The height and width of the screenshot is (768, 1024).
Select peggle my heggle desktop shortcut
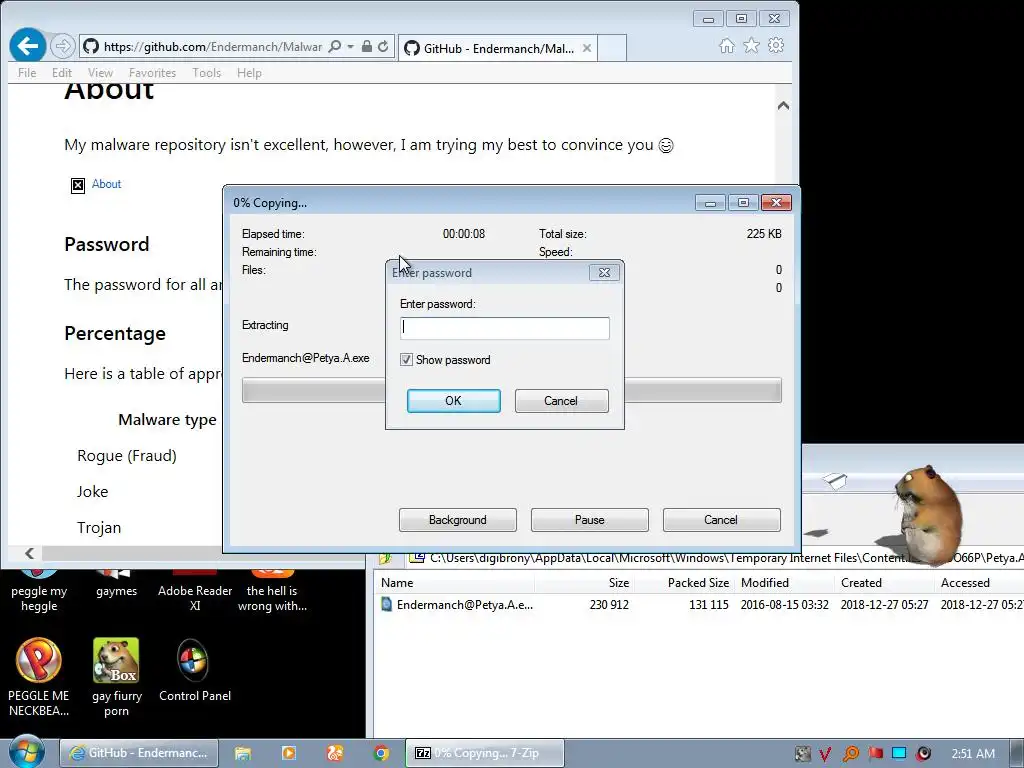pyautogui.click(x=39, y=591)
